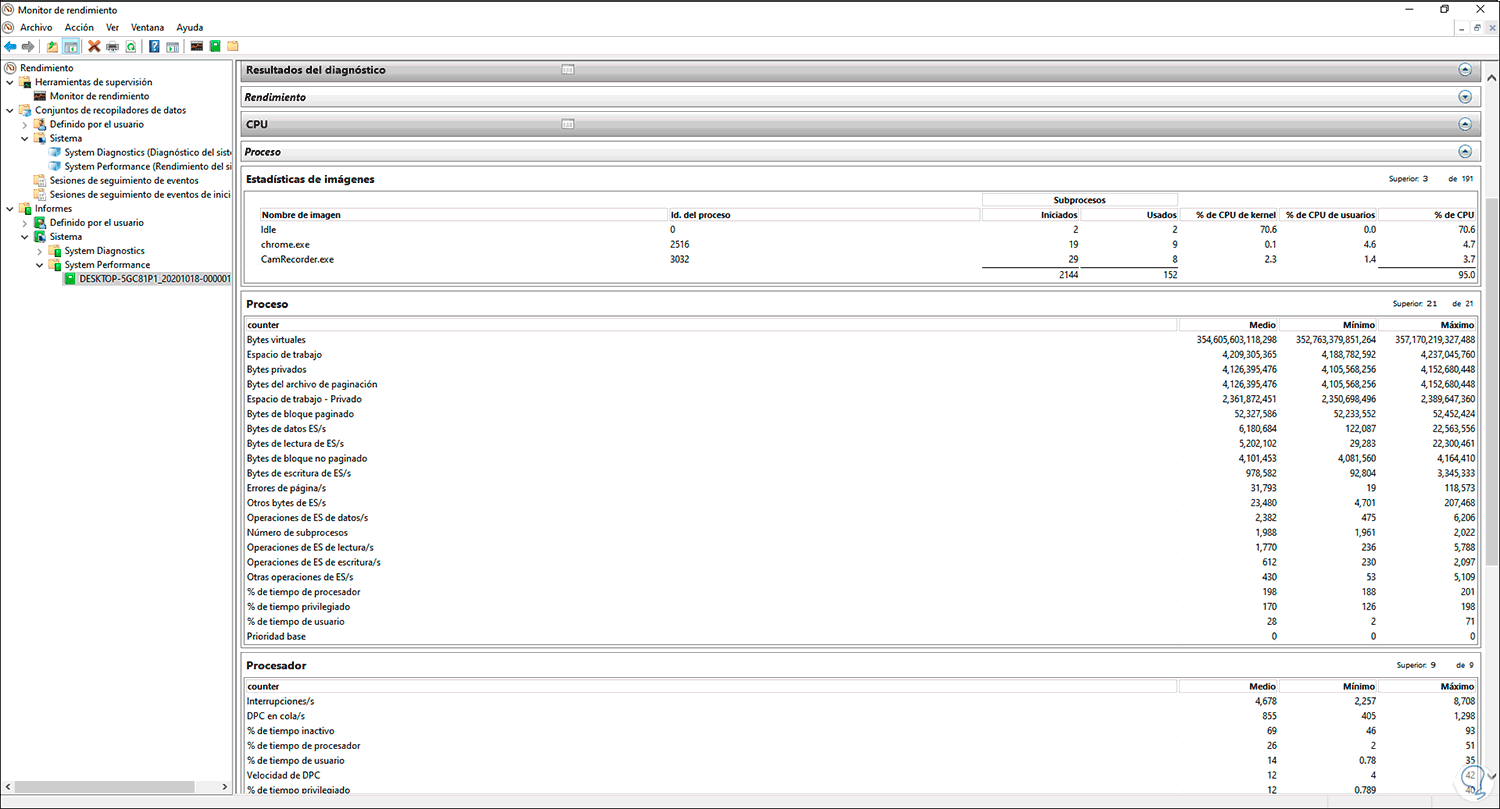
Task: Click the red X delete toolbar icon
Action: 93,46
